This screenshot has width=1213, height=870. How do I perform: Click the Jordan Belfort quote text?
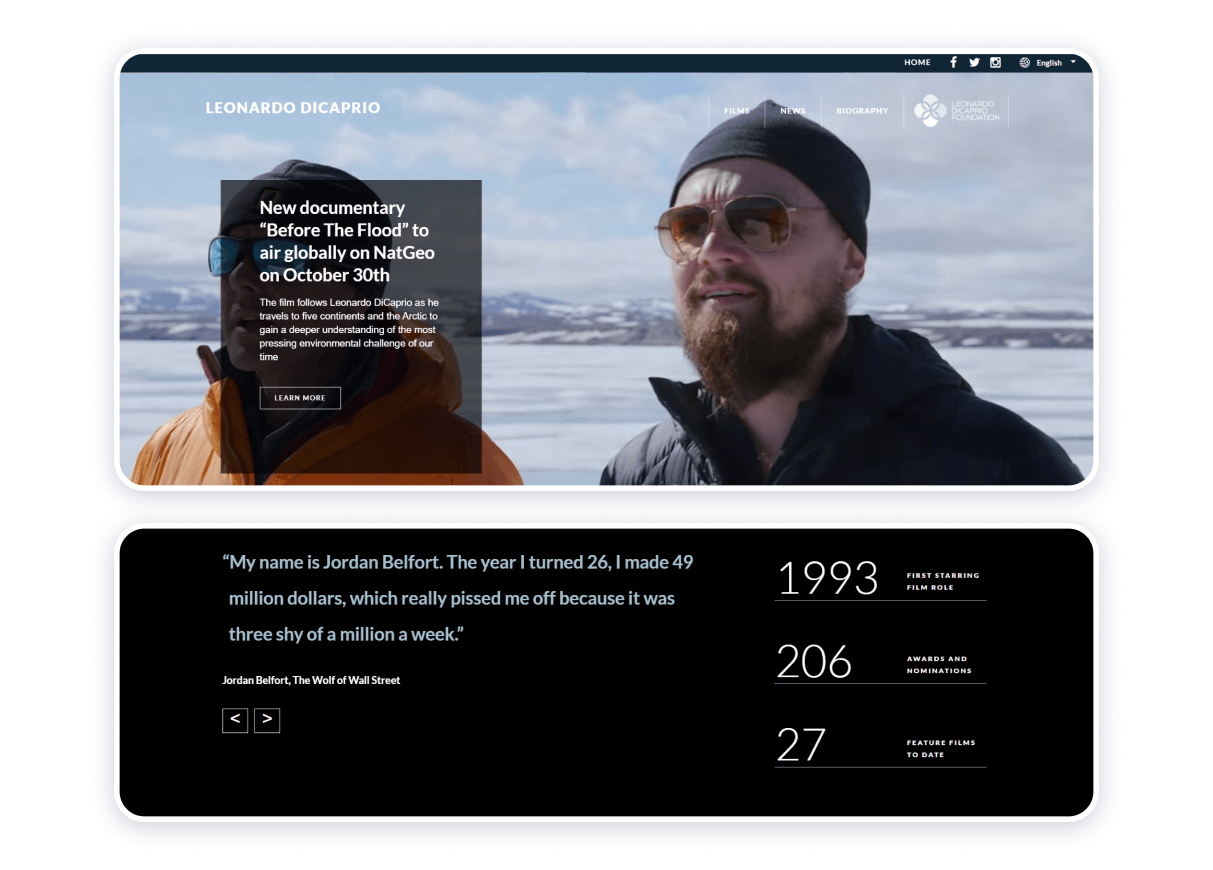[x=458, y=598]
